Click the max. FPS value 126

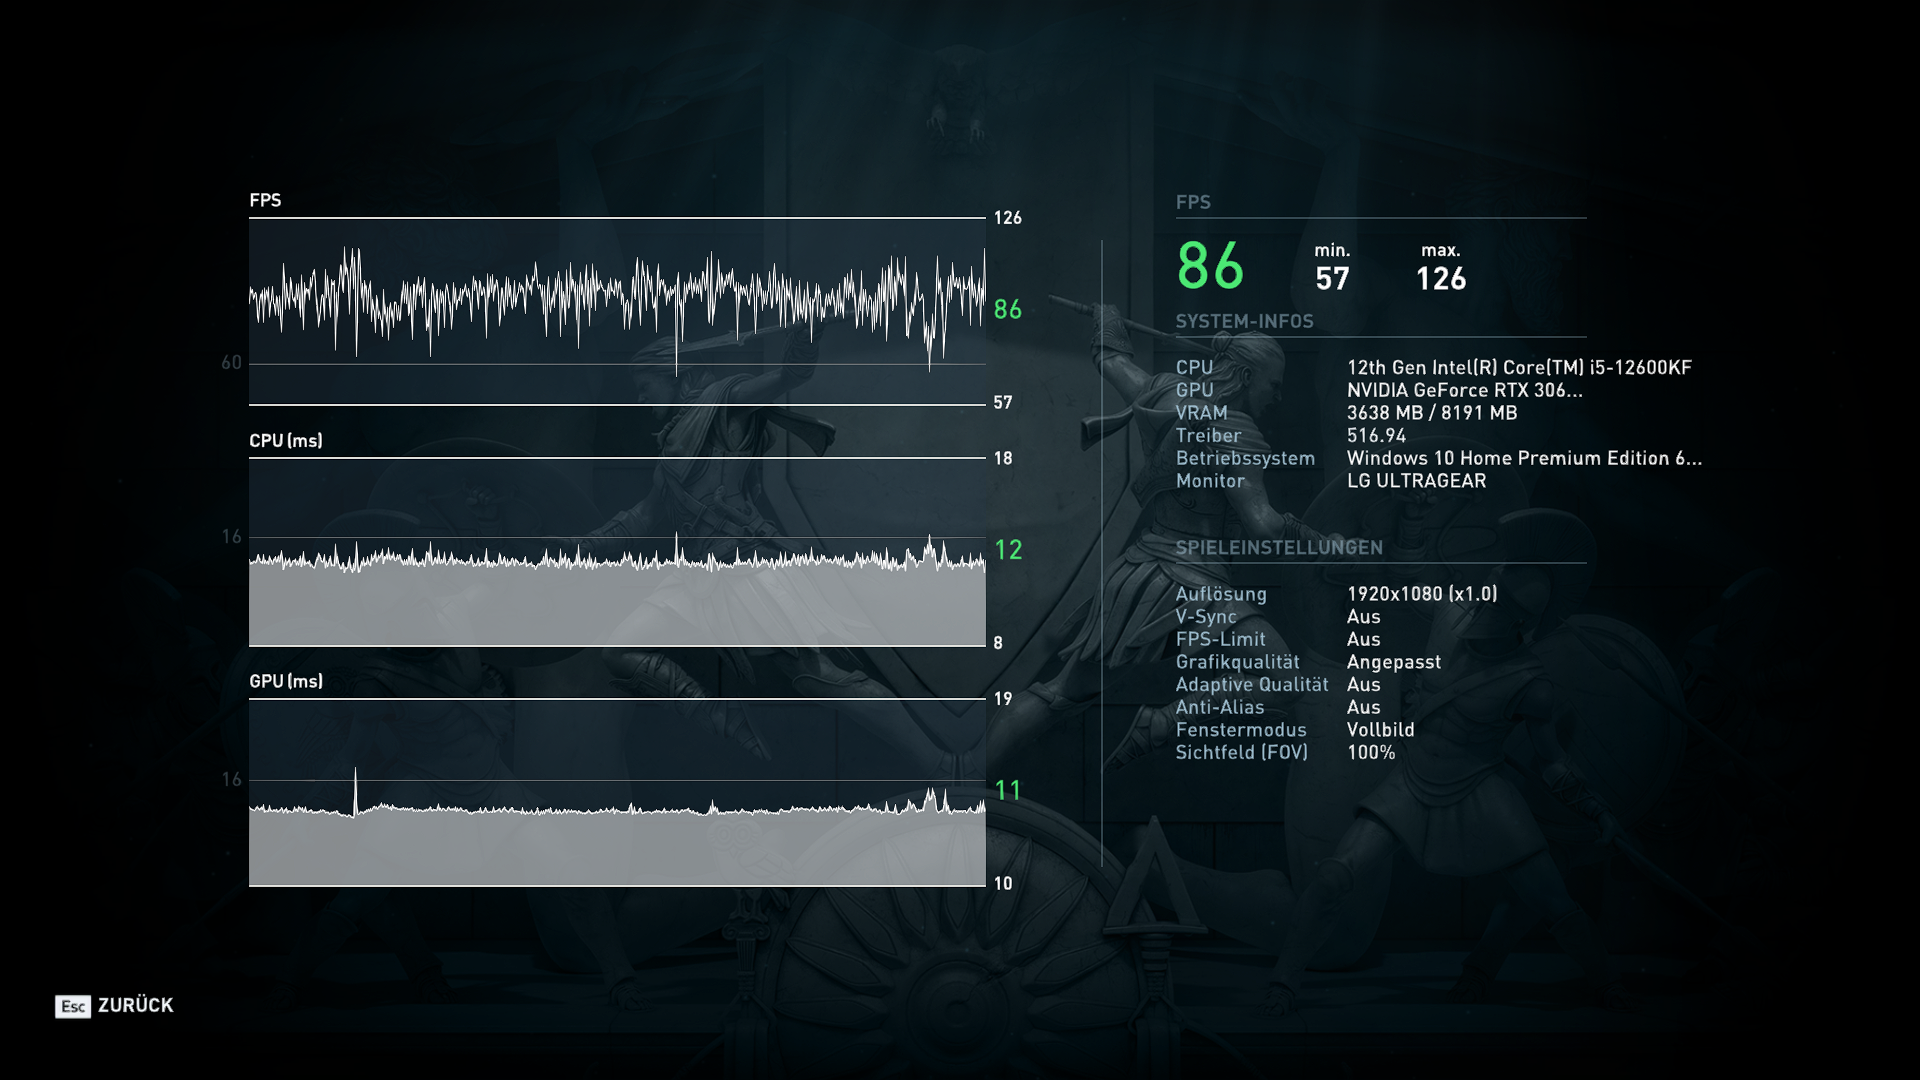click(x=1441, y=279)
